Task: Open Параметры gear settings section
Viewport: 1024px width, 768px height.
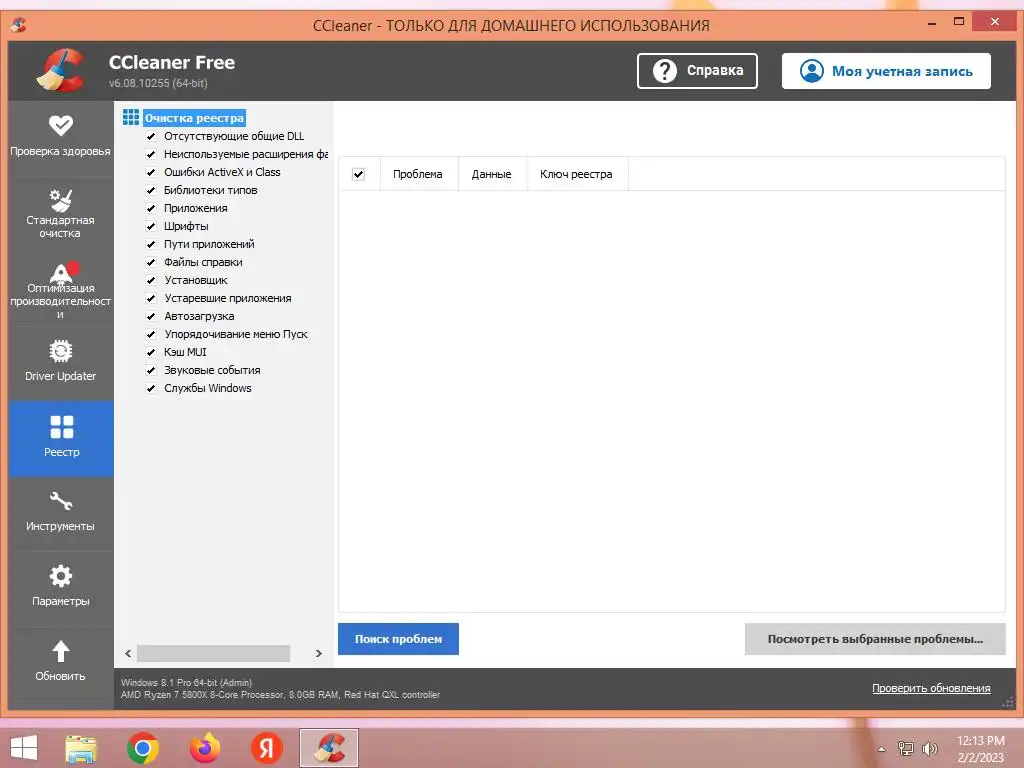Action: [61, 586]
